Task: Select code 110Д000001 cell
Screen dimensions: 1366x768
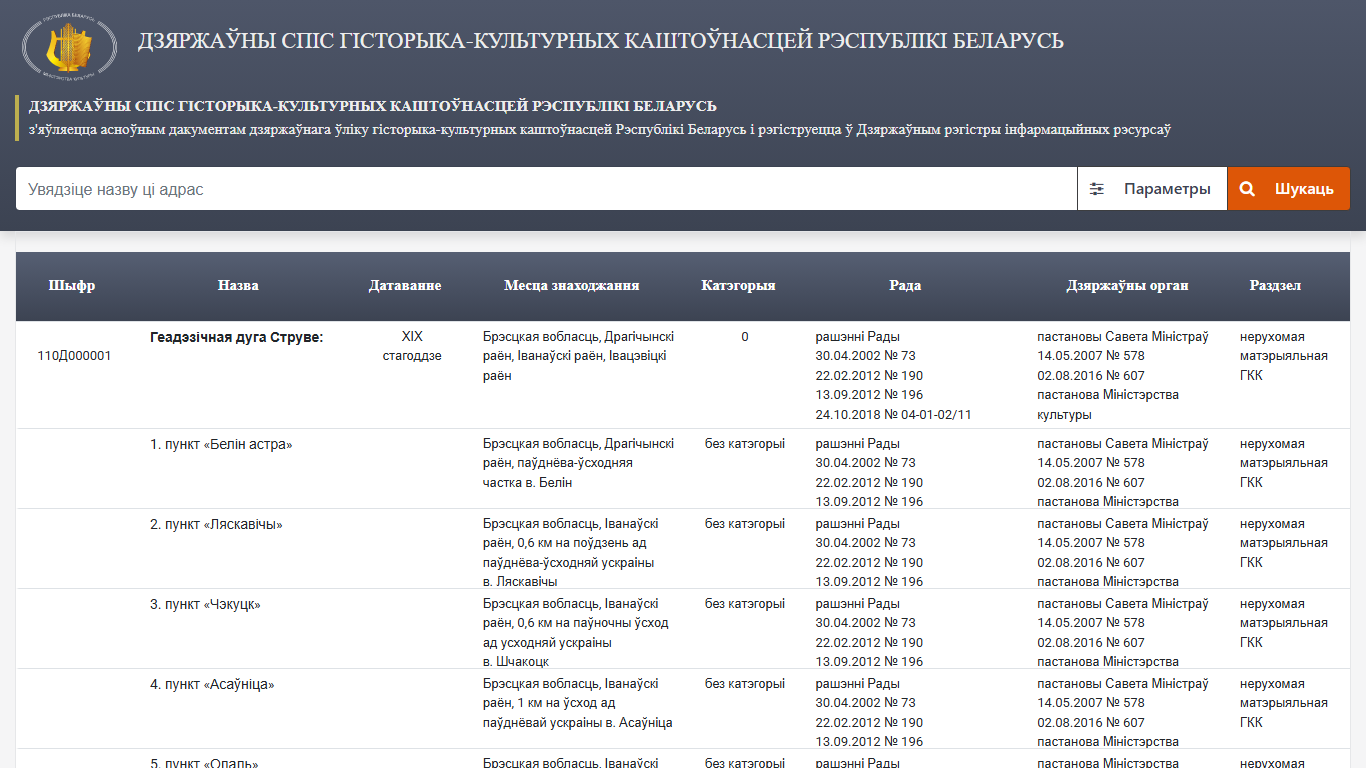Action: click(x=74, y=356)
